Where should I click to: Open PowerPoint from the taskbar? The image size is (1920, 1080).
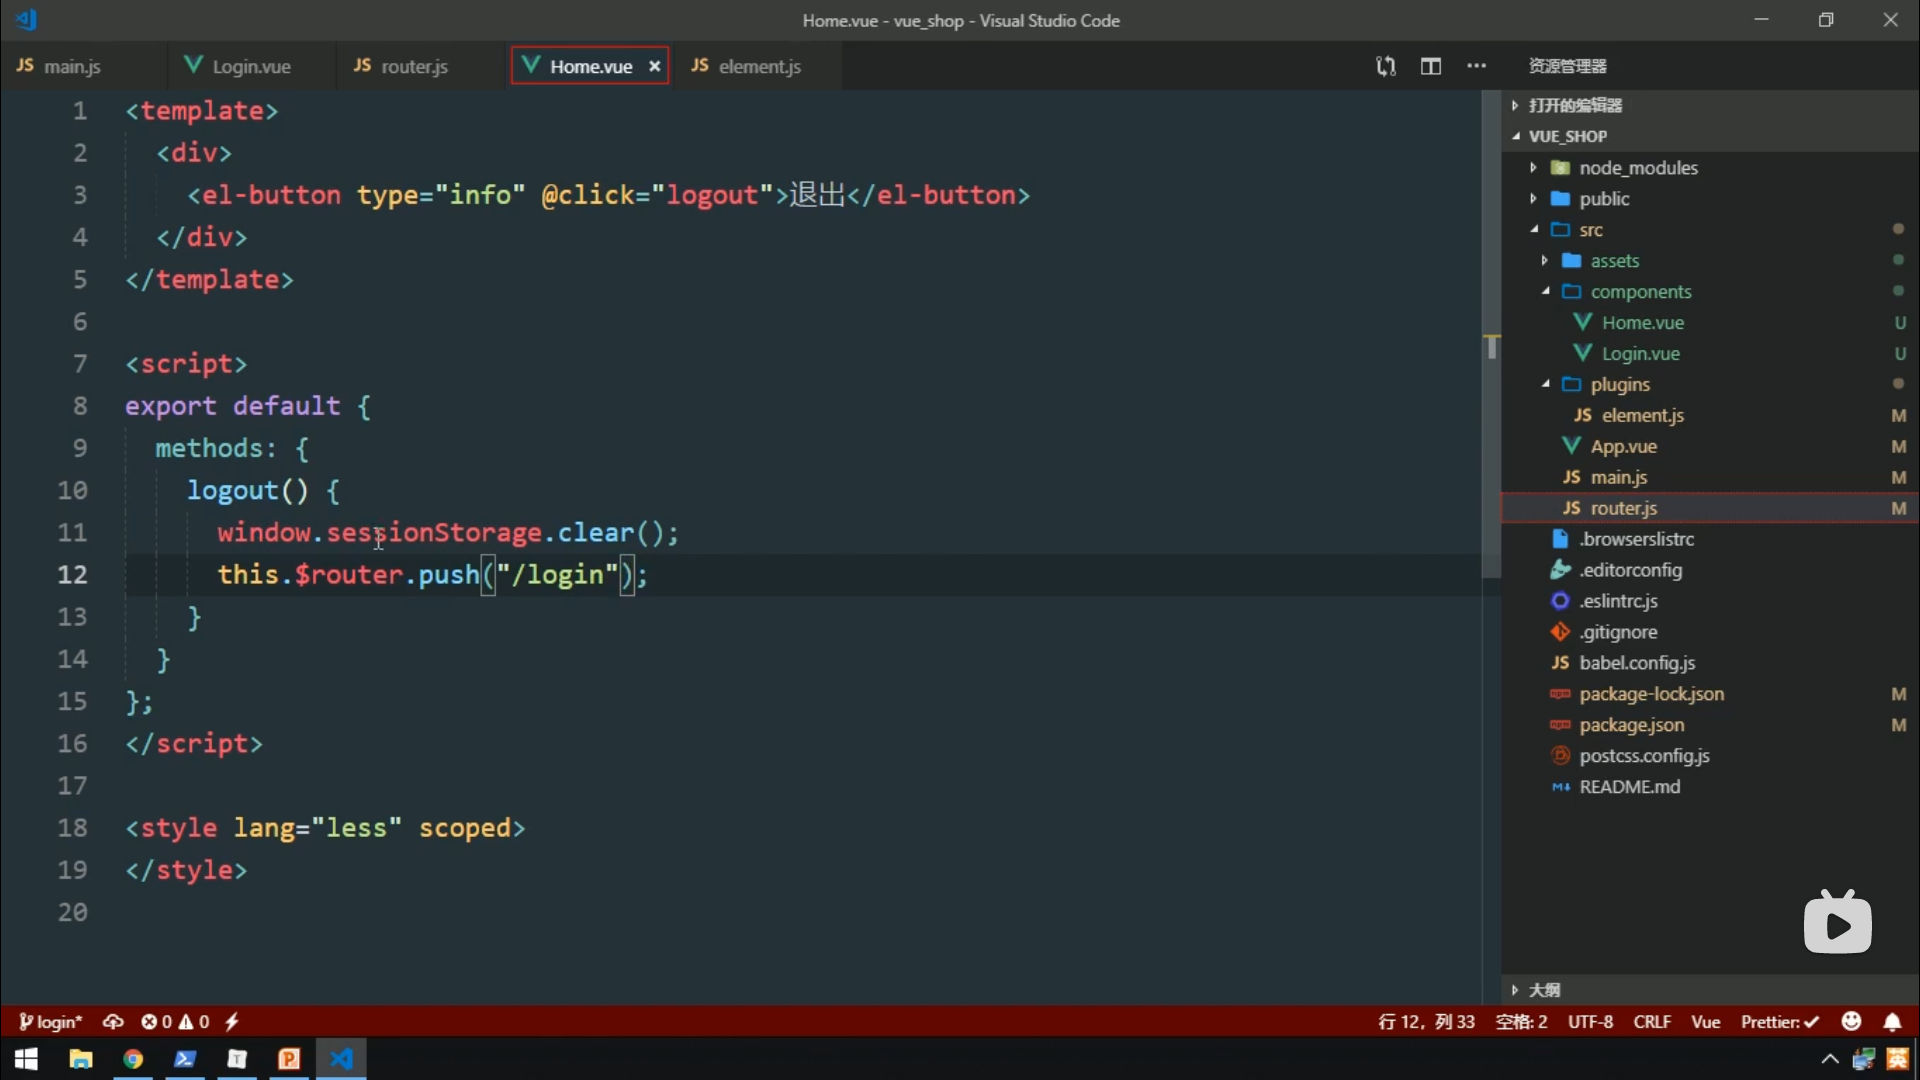(x=289, y=1059)
